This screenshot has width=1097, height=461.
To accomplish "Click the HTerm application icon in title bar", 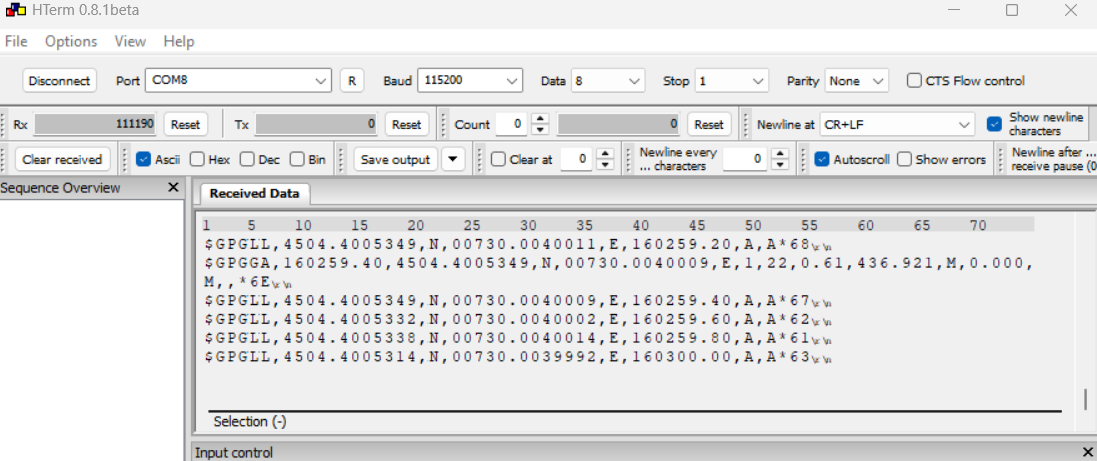I will 14,11.
